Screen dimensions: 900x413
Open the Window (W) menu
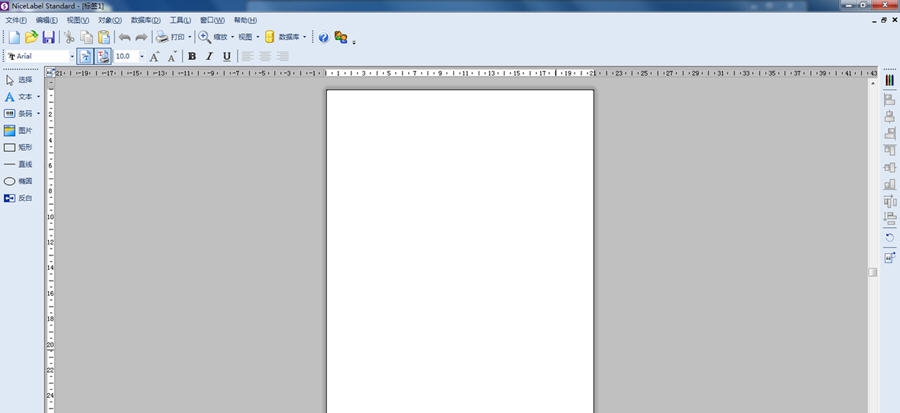tap(212, 20)
